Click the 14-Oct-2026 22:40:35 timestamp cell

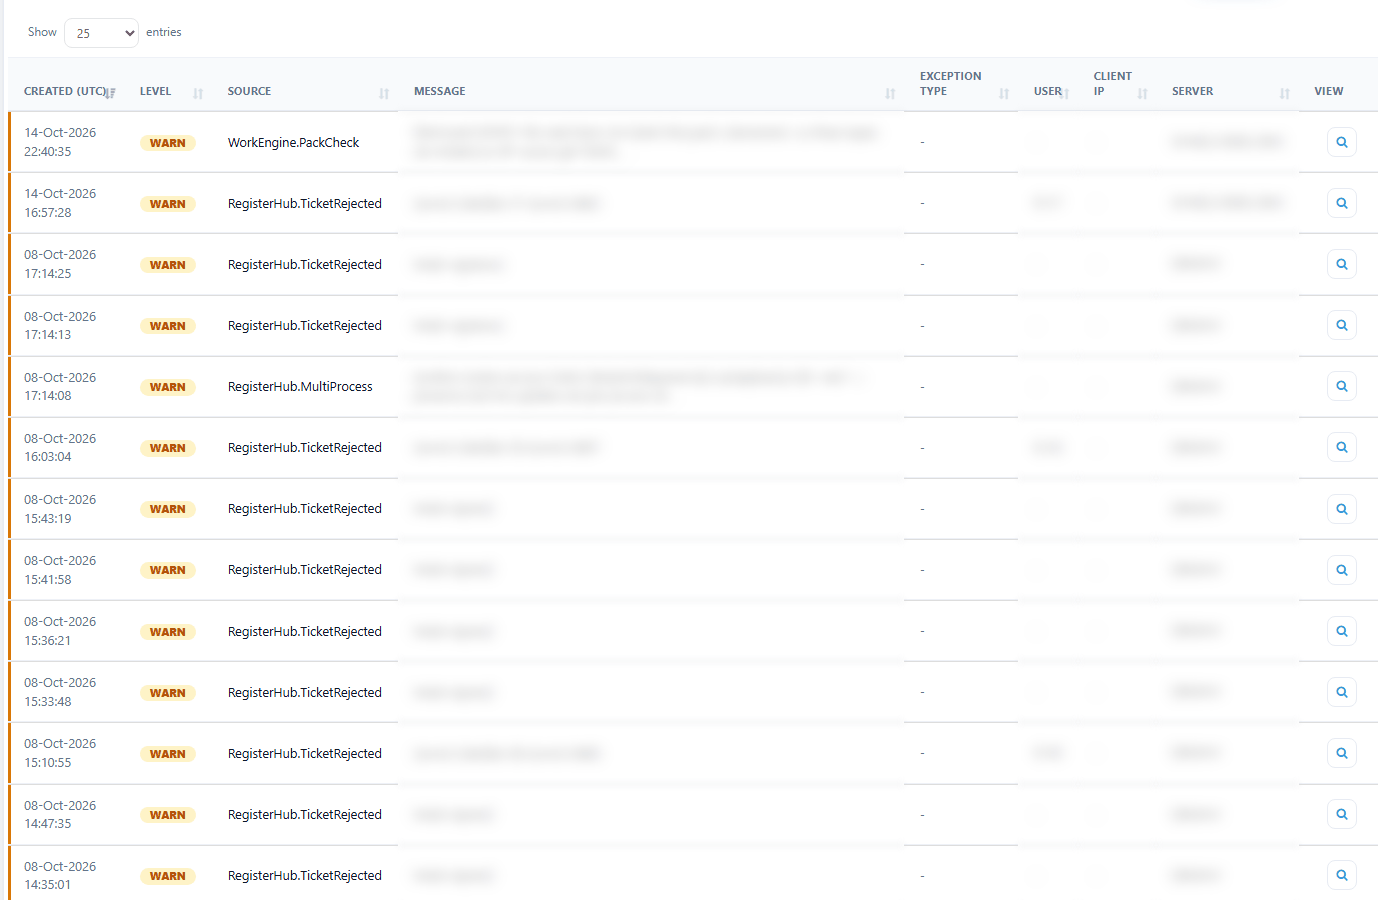(x=60, y=142)
